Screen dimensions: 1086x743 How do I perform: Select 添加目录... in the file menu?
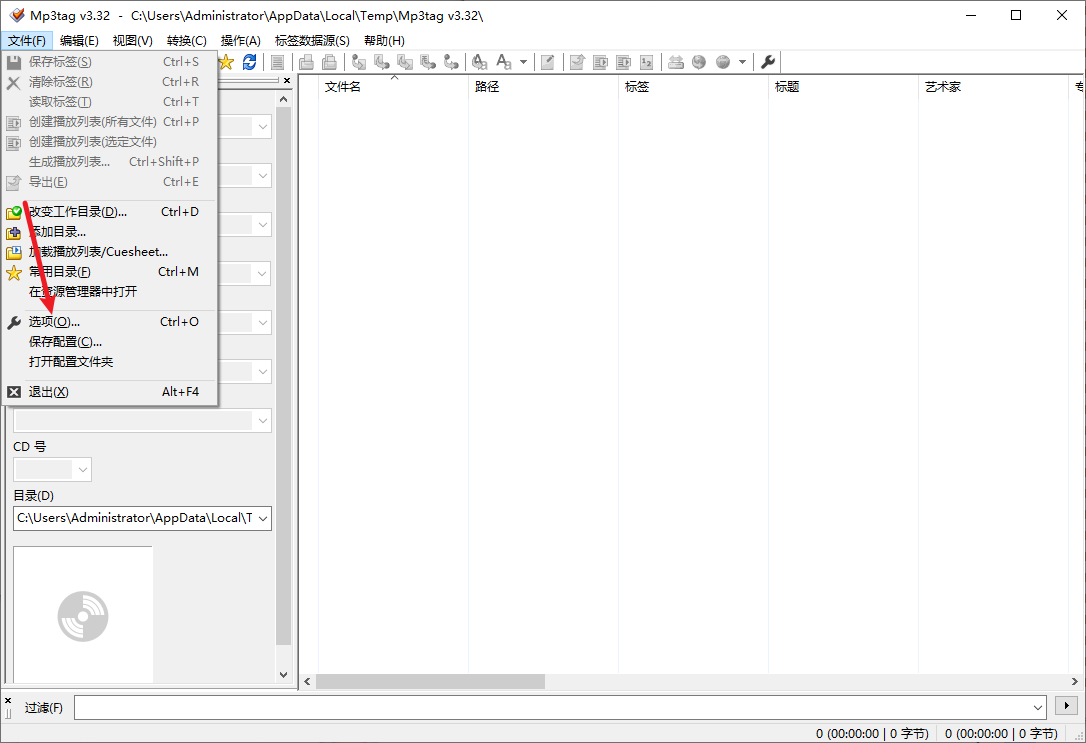coord(57,232)
